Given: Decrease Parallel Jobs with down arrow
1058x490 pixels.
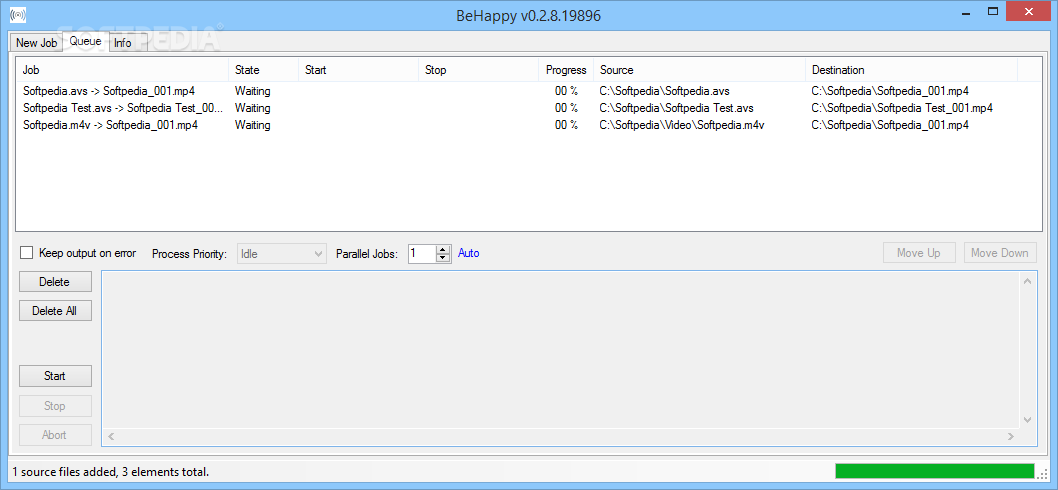Looking at the screenshot, I should click(443, 258).
